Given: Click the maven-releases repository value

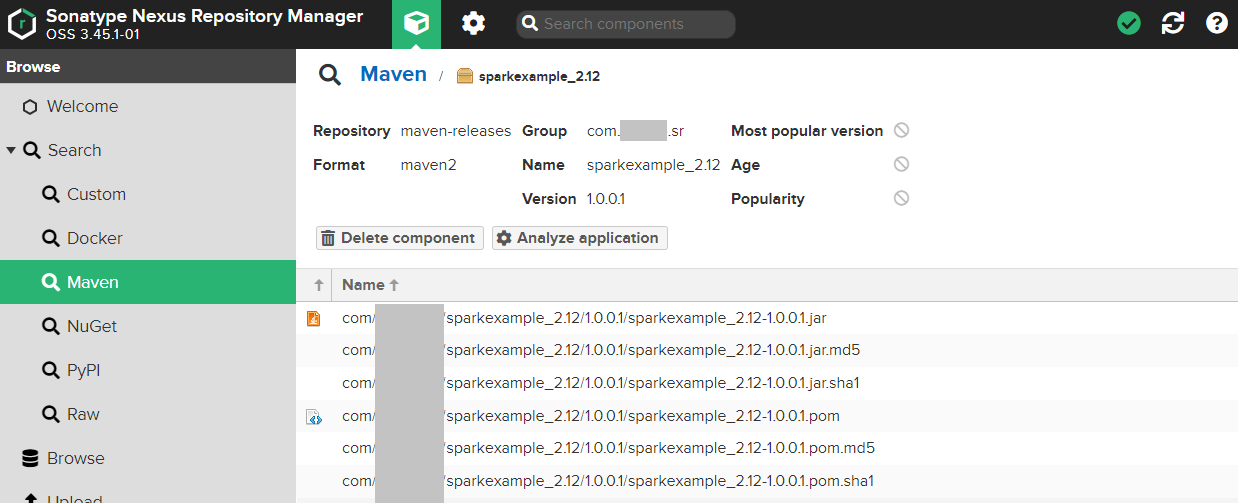Looking at the screenshot, I should pos(455,131).
